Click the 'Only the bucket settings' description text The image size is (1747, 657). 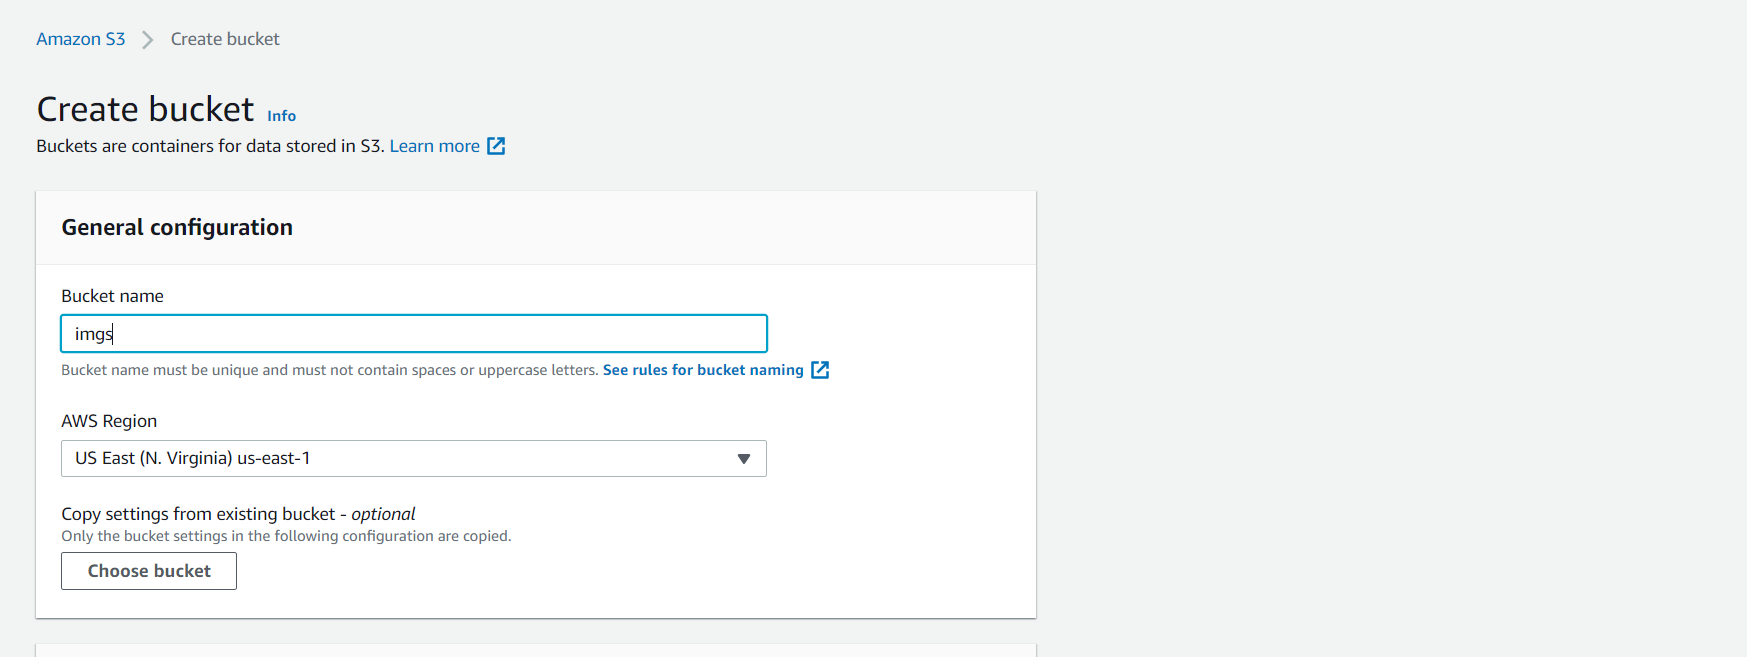click(286, 536)
